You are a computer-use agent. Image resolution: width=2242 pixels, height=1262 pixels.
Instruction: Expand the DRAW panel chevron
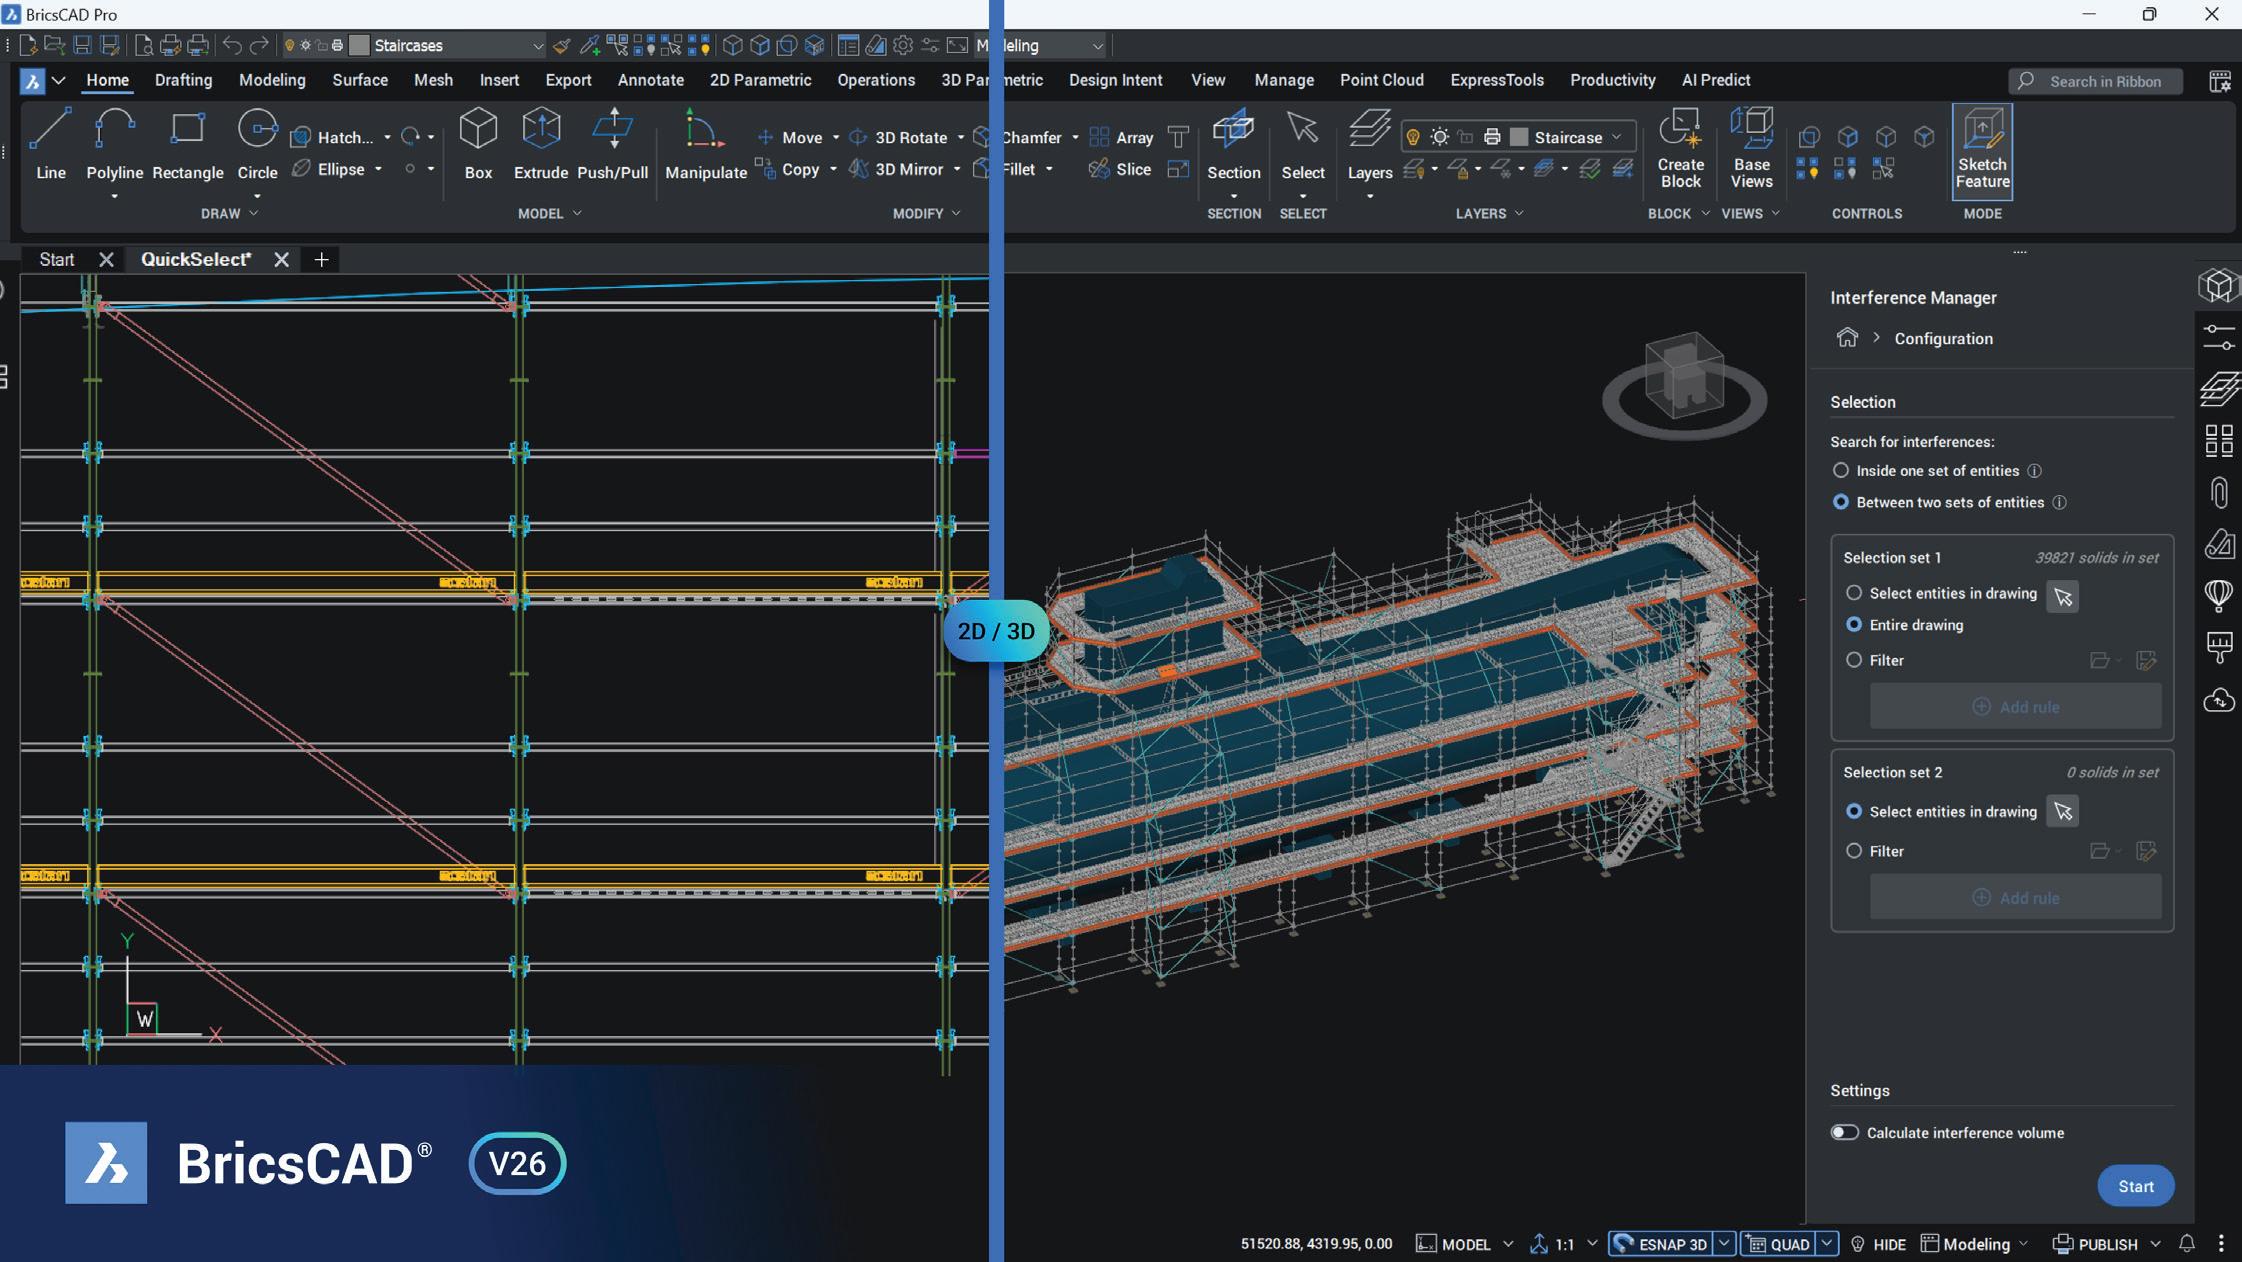click(254, 213)
